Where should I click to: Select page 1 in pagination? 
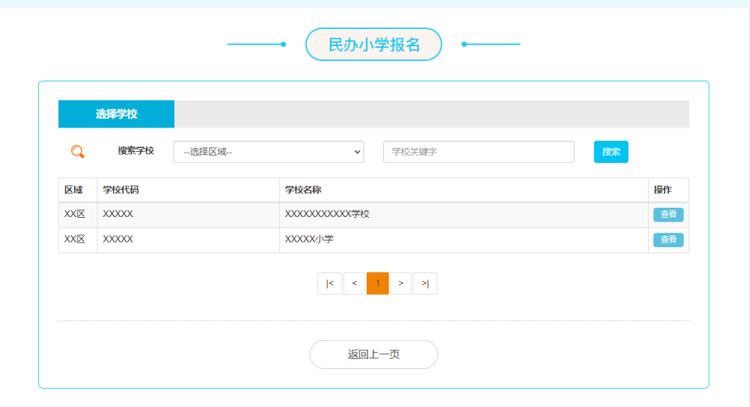377,284
